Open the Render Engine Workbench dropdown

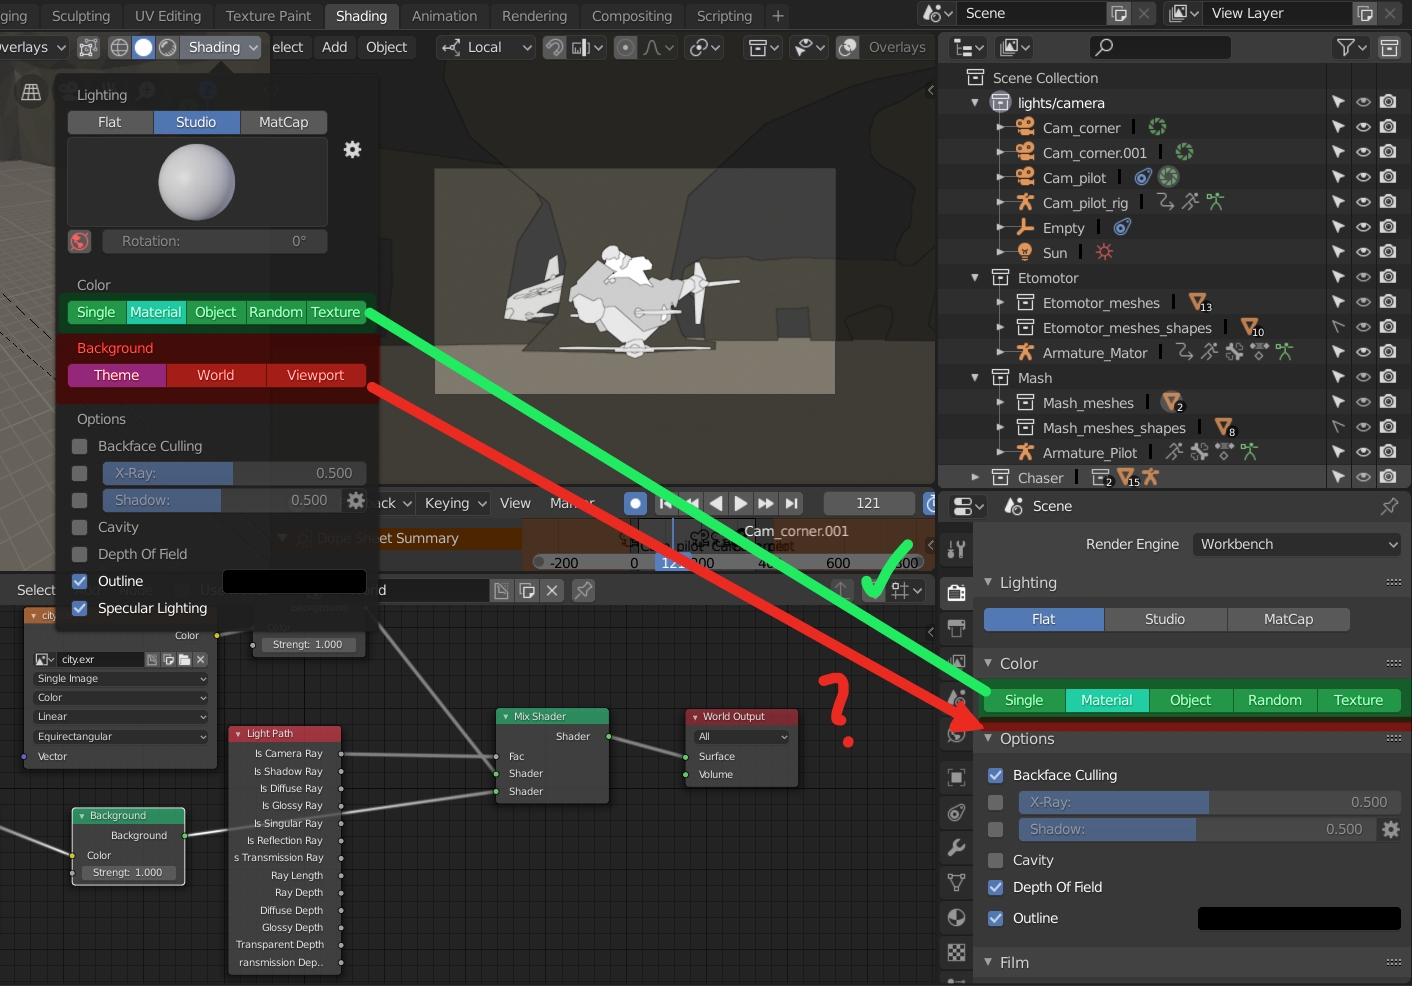(x=1297, y=544)
